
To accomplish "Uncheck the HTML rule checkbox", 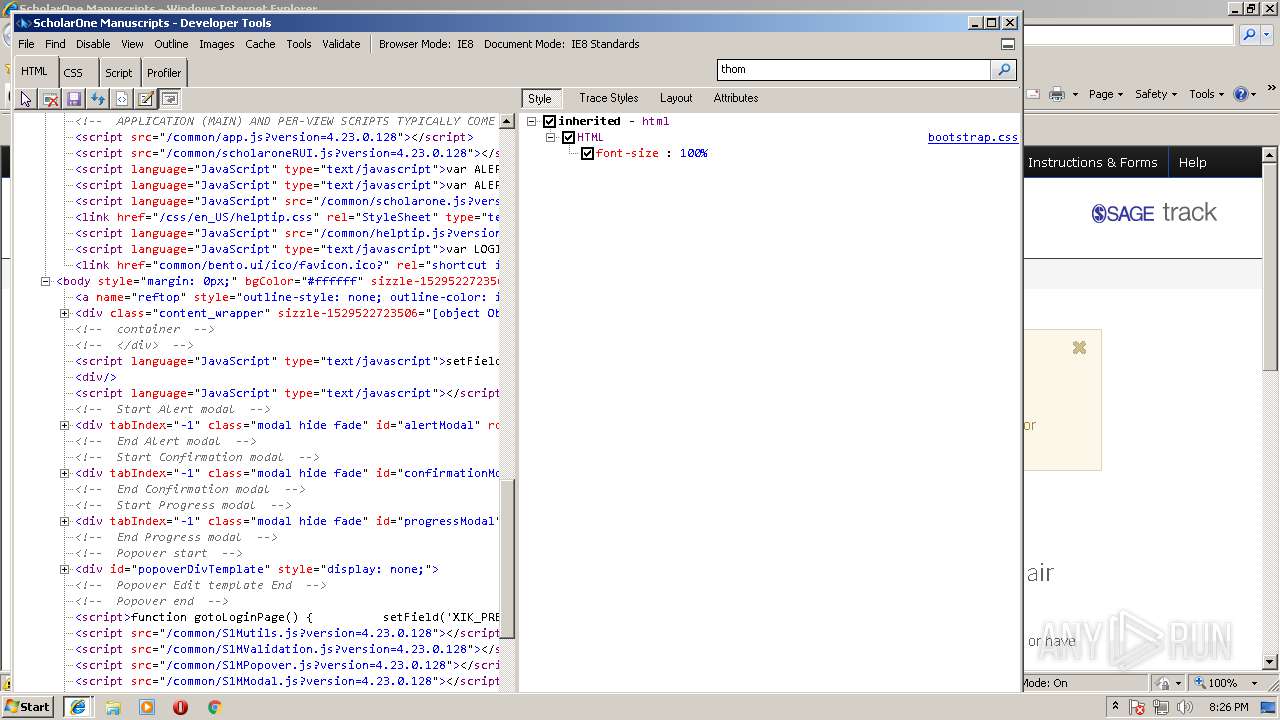I will 568,138.
